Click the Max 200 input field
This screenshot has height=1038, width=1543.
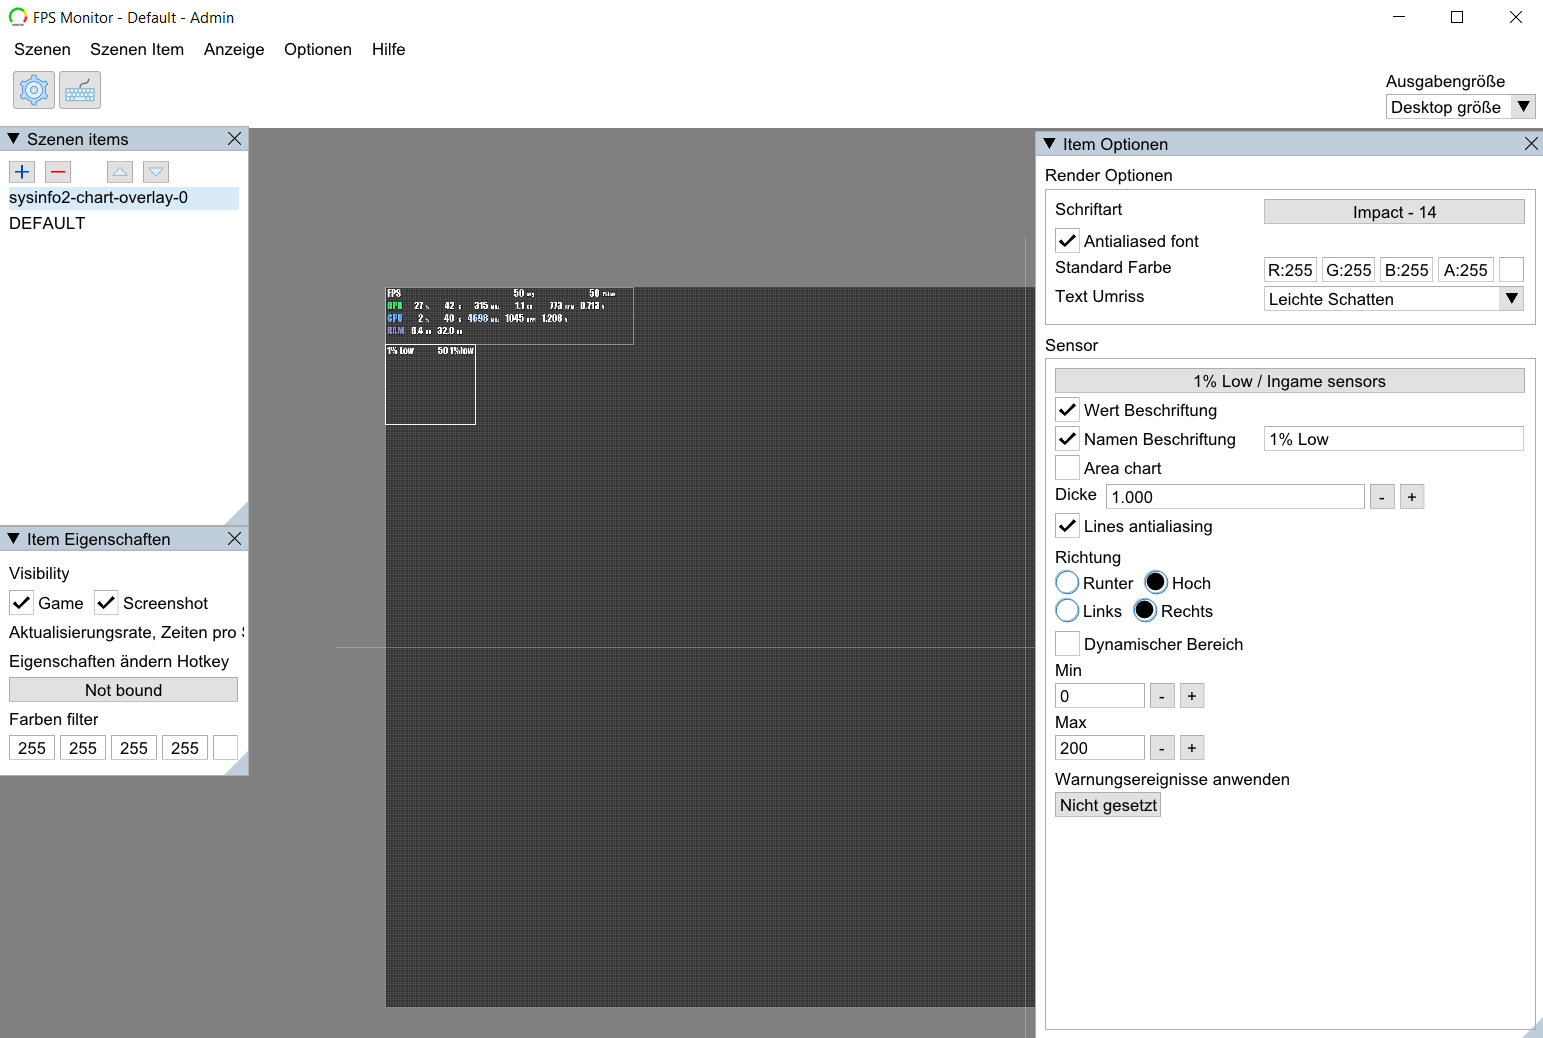click(x=1100, y=748)
